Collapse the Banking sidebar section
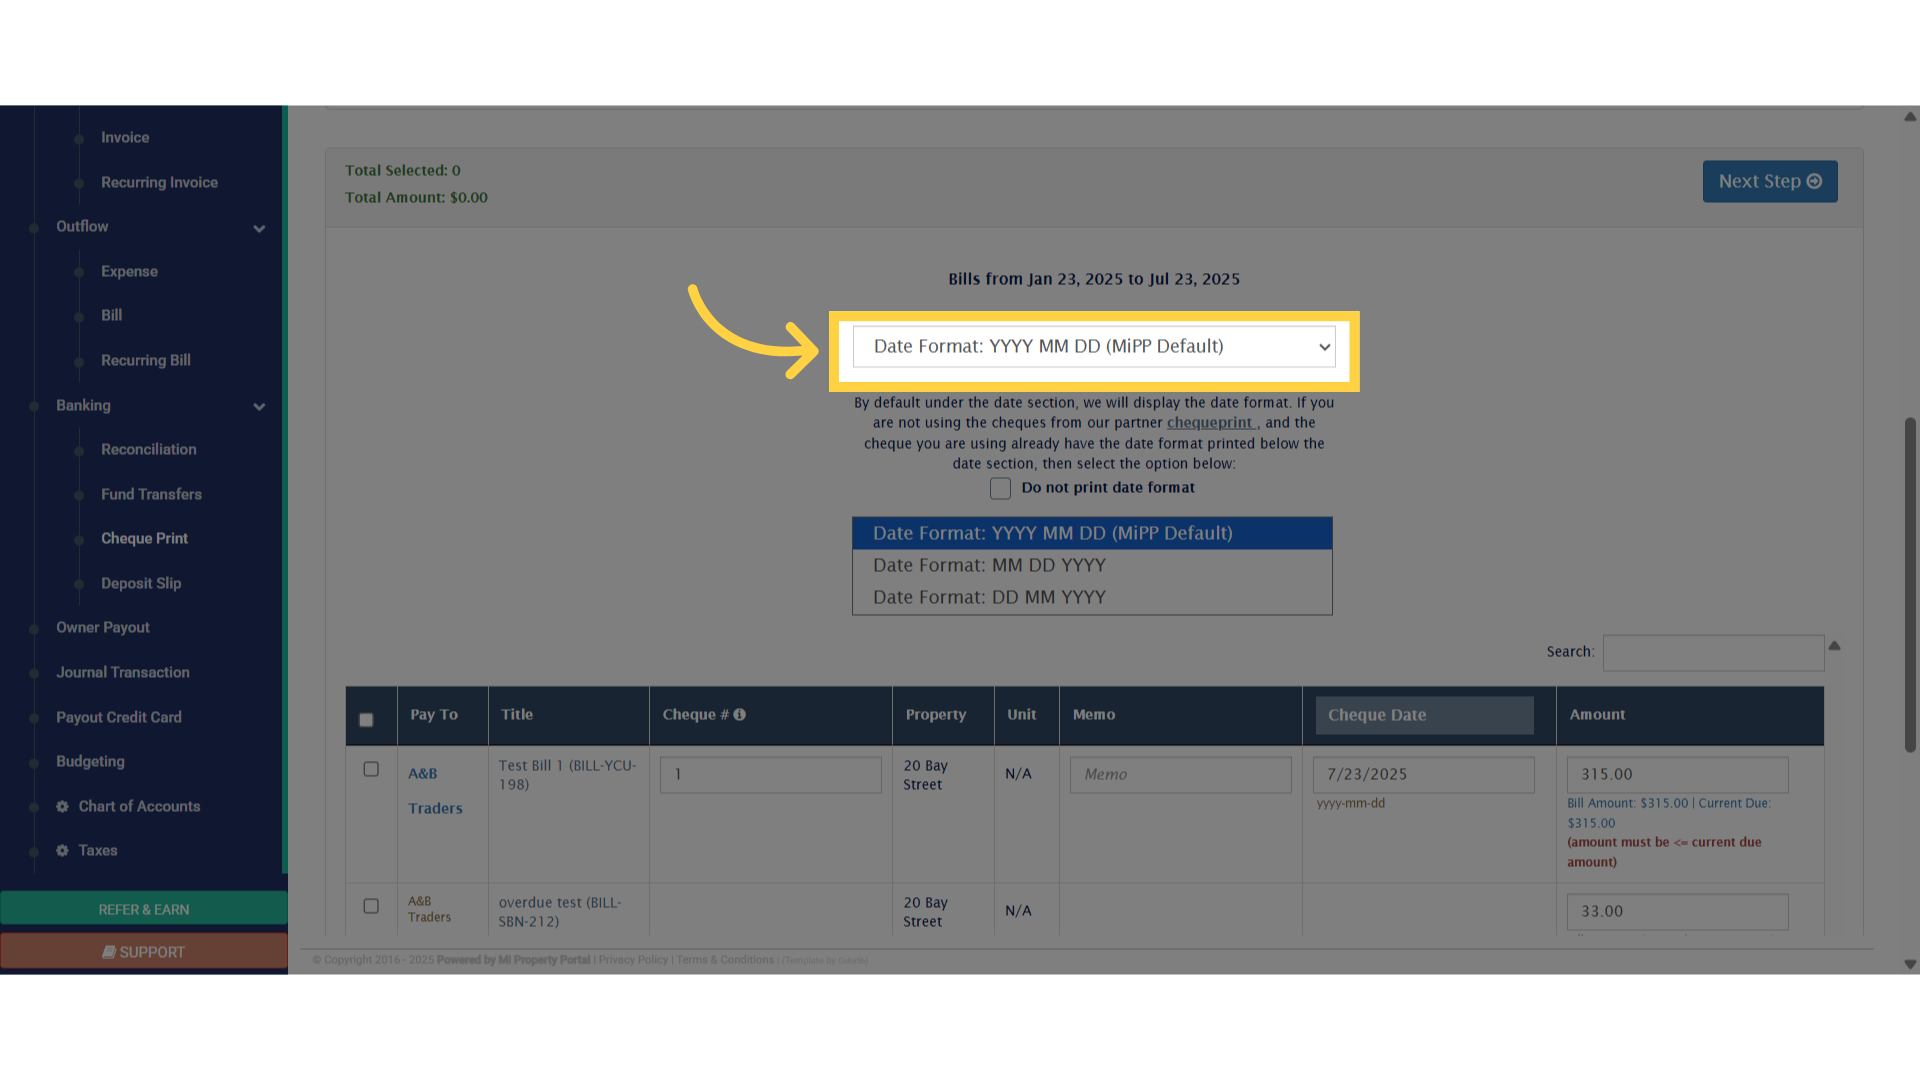Screen dimensions: 1920x1080 [259, 406]
